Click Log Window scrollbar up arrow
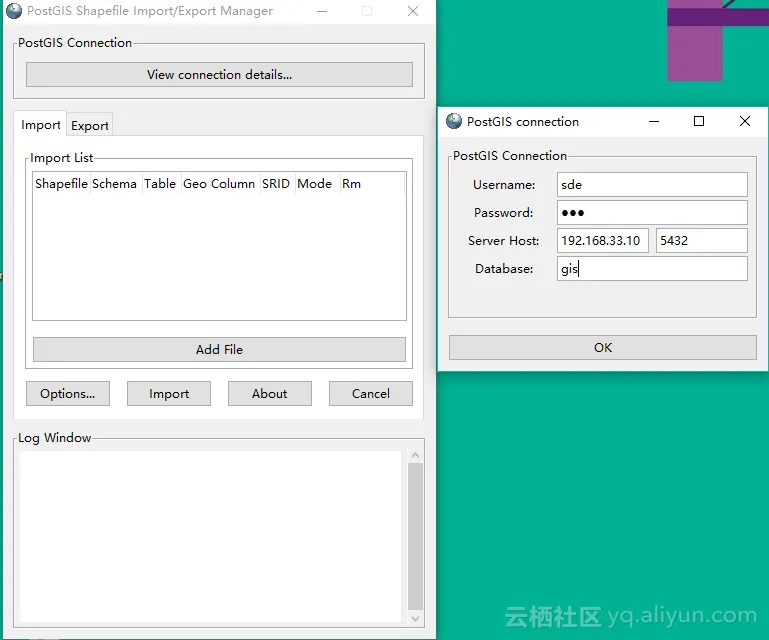 coord(415,456)
